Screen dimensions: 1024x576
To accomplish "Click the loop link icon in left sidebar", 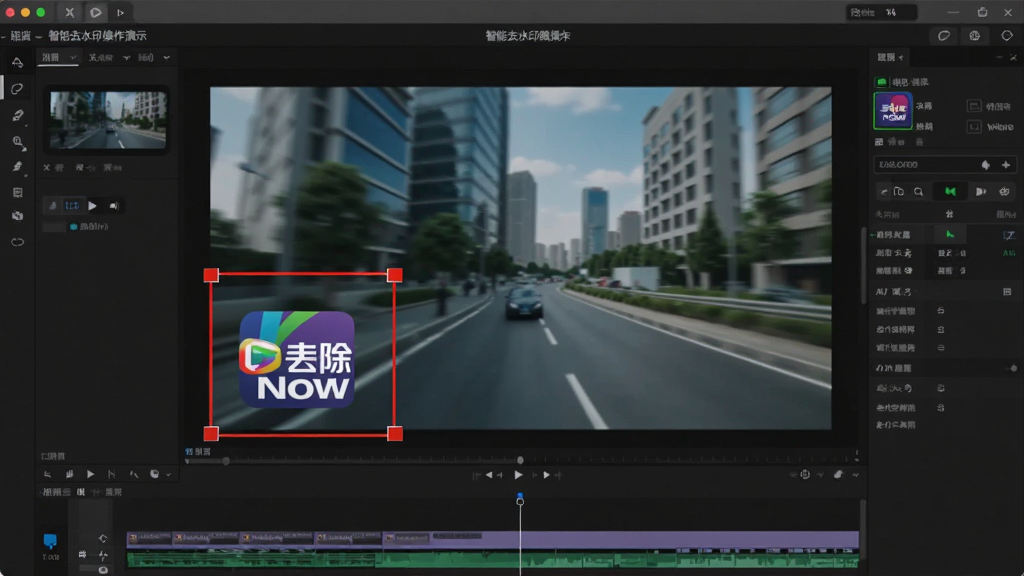I will [x=18, y=242].
